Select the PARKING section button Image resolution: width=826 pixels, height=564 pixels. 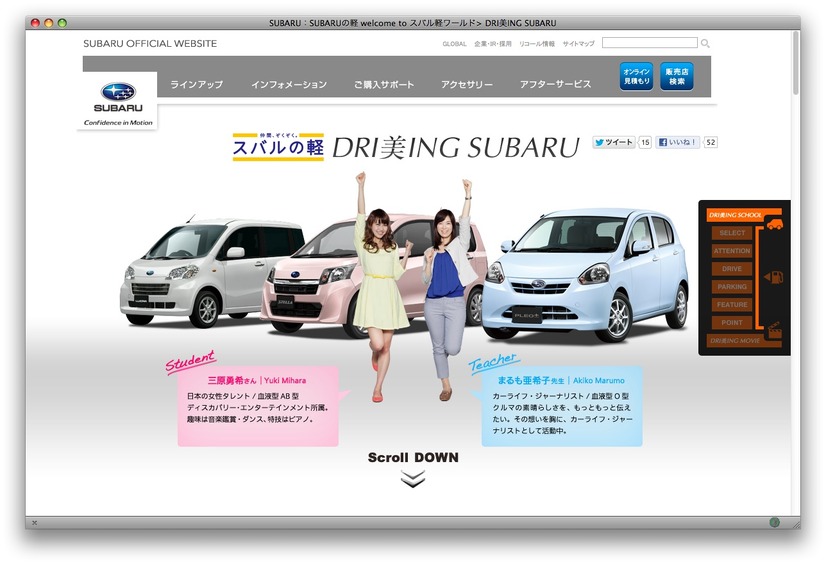coord(732,286)
